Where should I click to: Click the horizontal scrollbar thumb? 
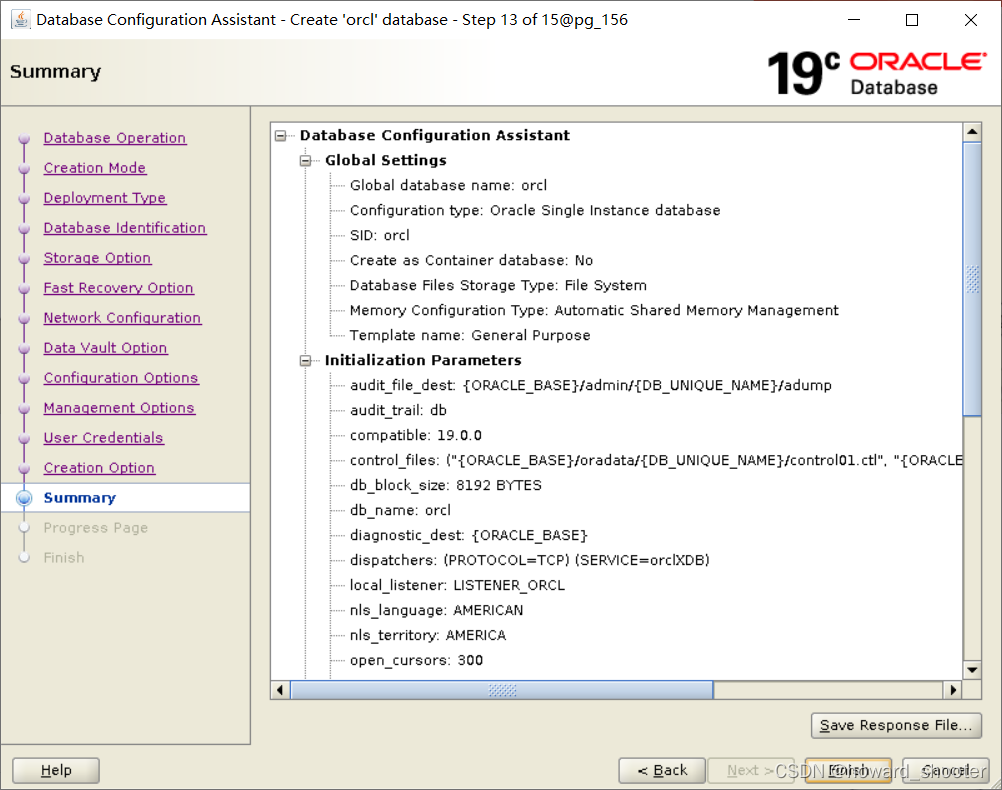point(502,690)
